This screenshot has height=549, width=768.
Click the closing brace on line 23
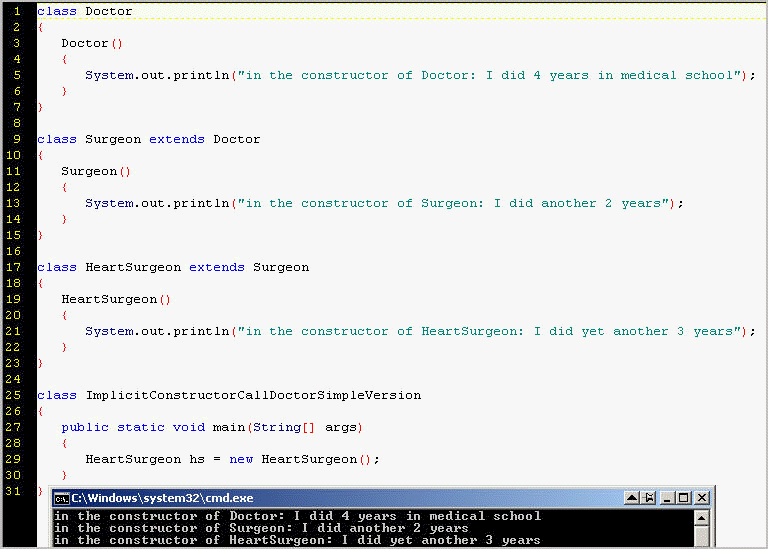(40, 363)
